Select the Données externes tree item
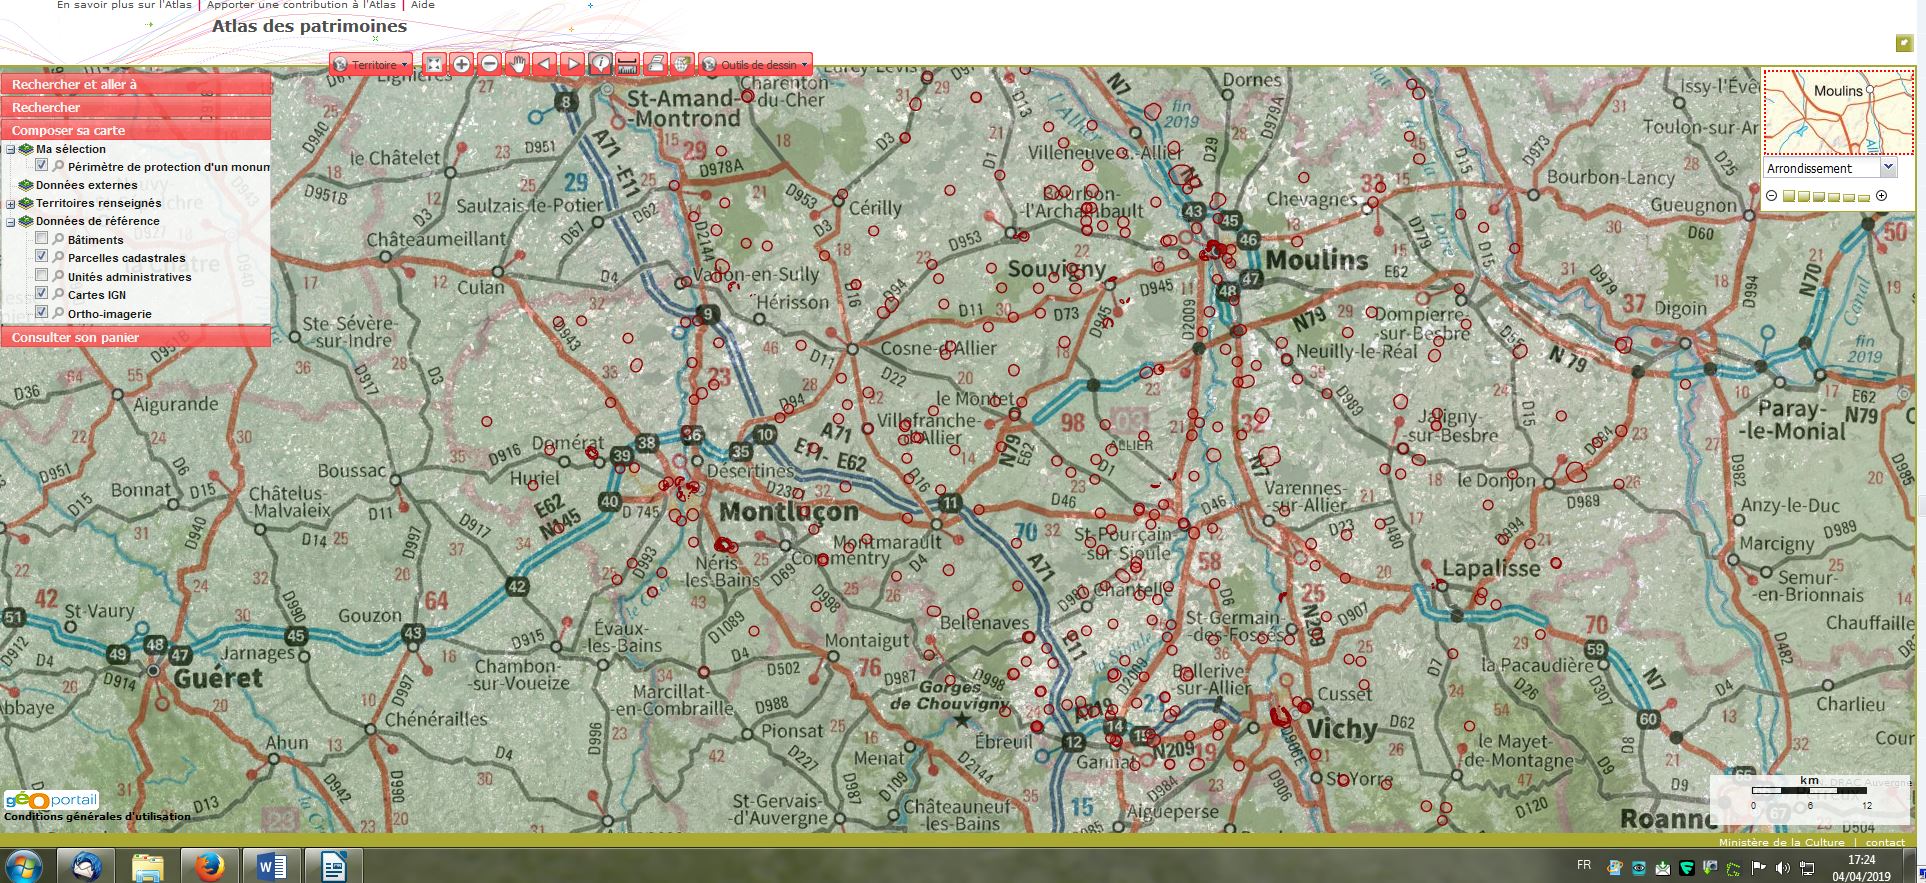This screenshot has height=883, width=1926. [x=87, y=185]
